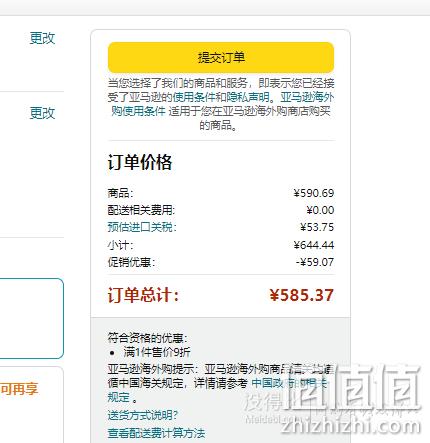Screen dimensions: 430x443
Task: Open the 使用条件 link in the disclaimer
Action: point(194,97)
